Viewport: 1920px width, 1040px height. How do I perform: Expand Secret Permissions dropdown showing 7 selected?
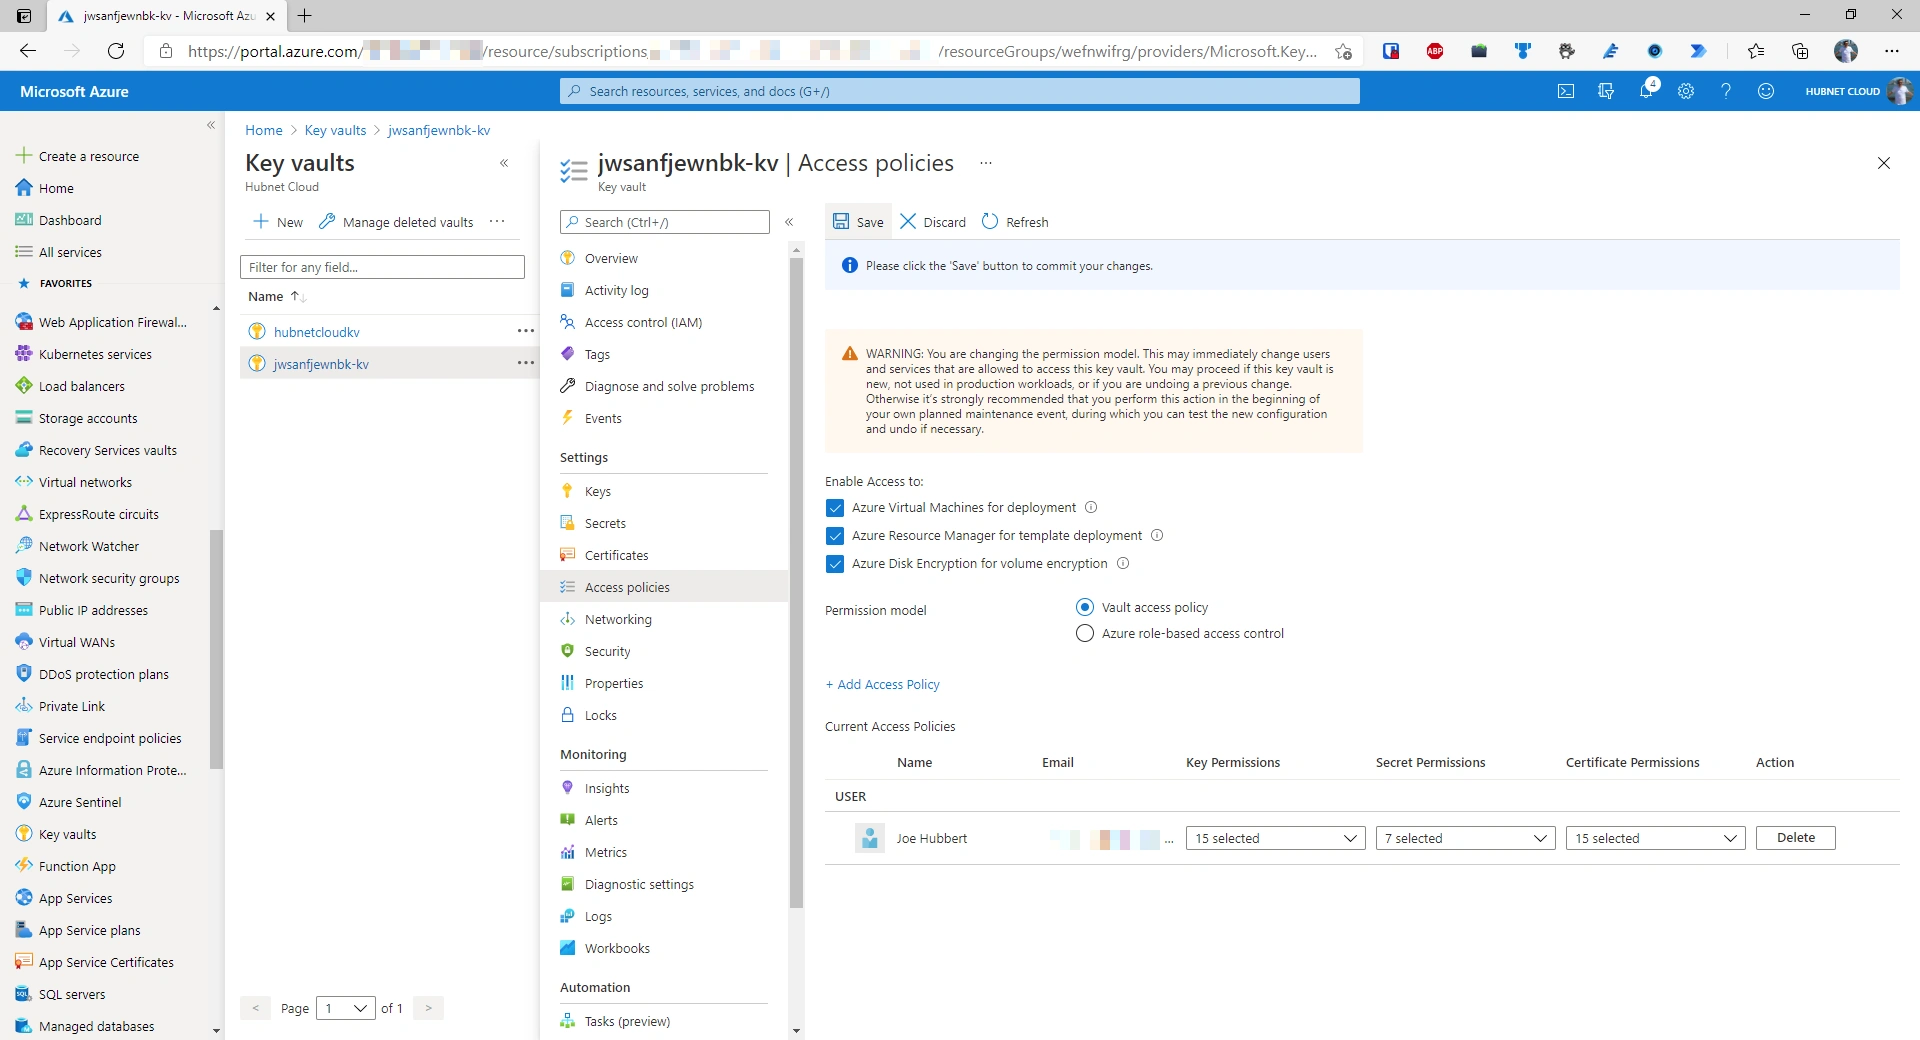tap(1465, 838)
